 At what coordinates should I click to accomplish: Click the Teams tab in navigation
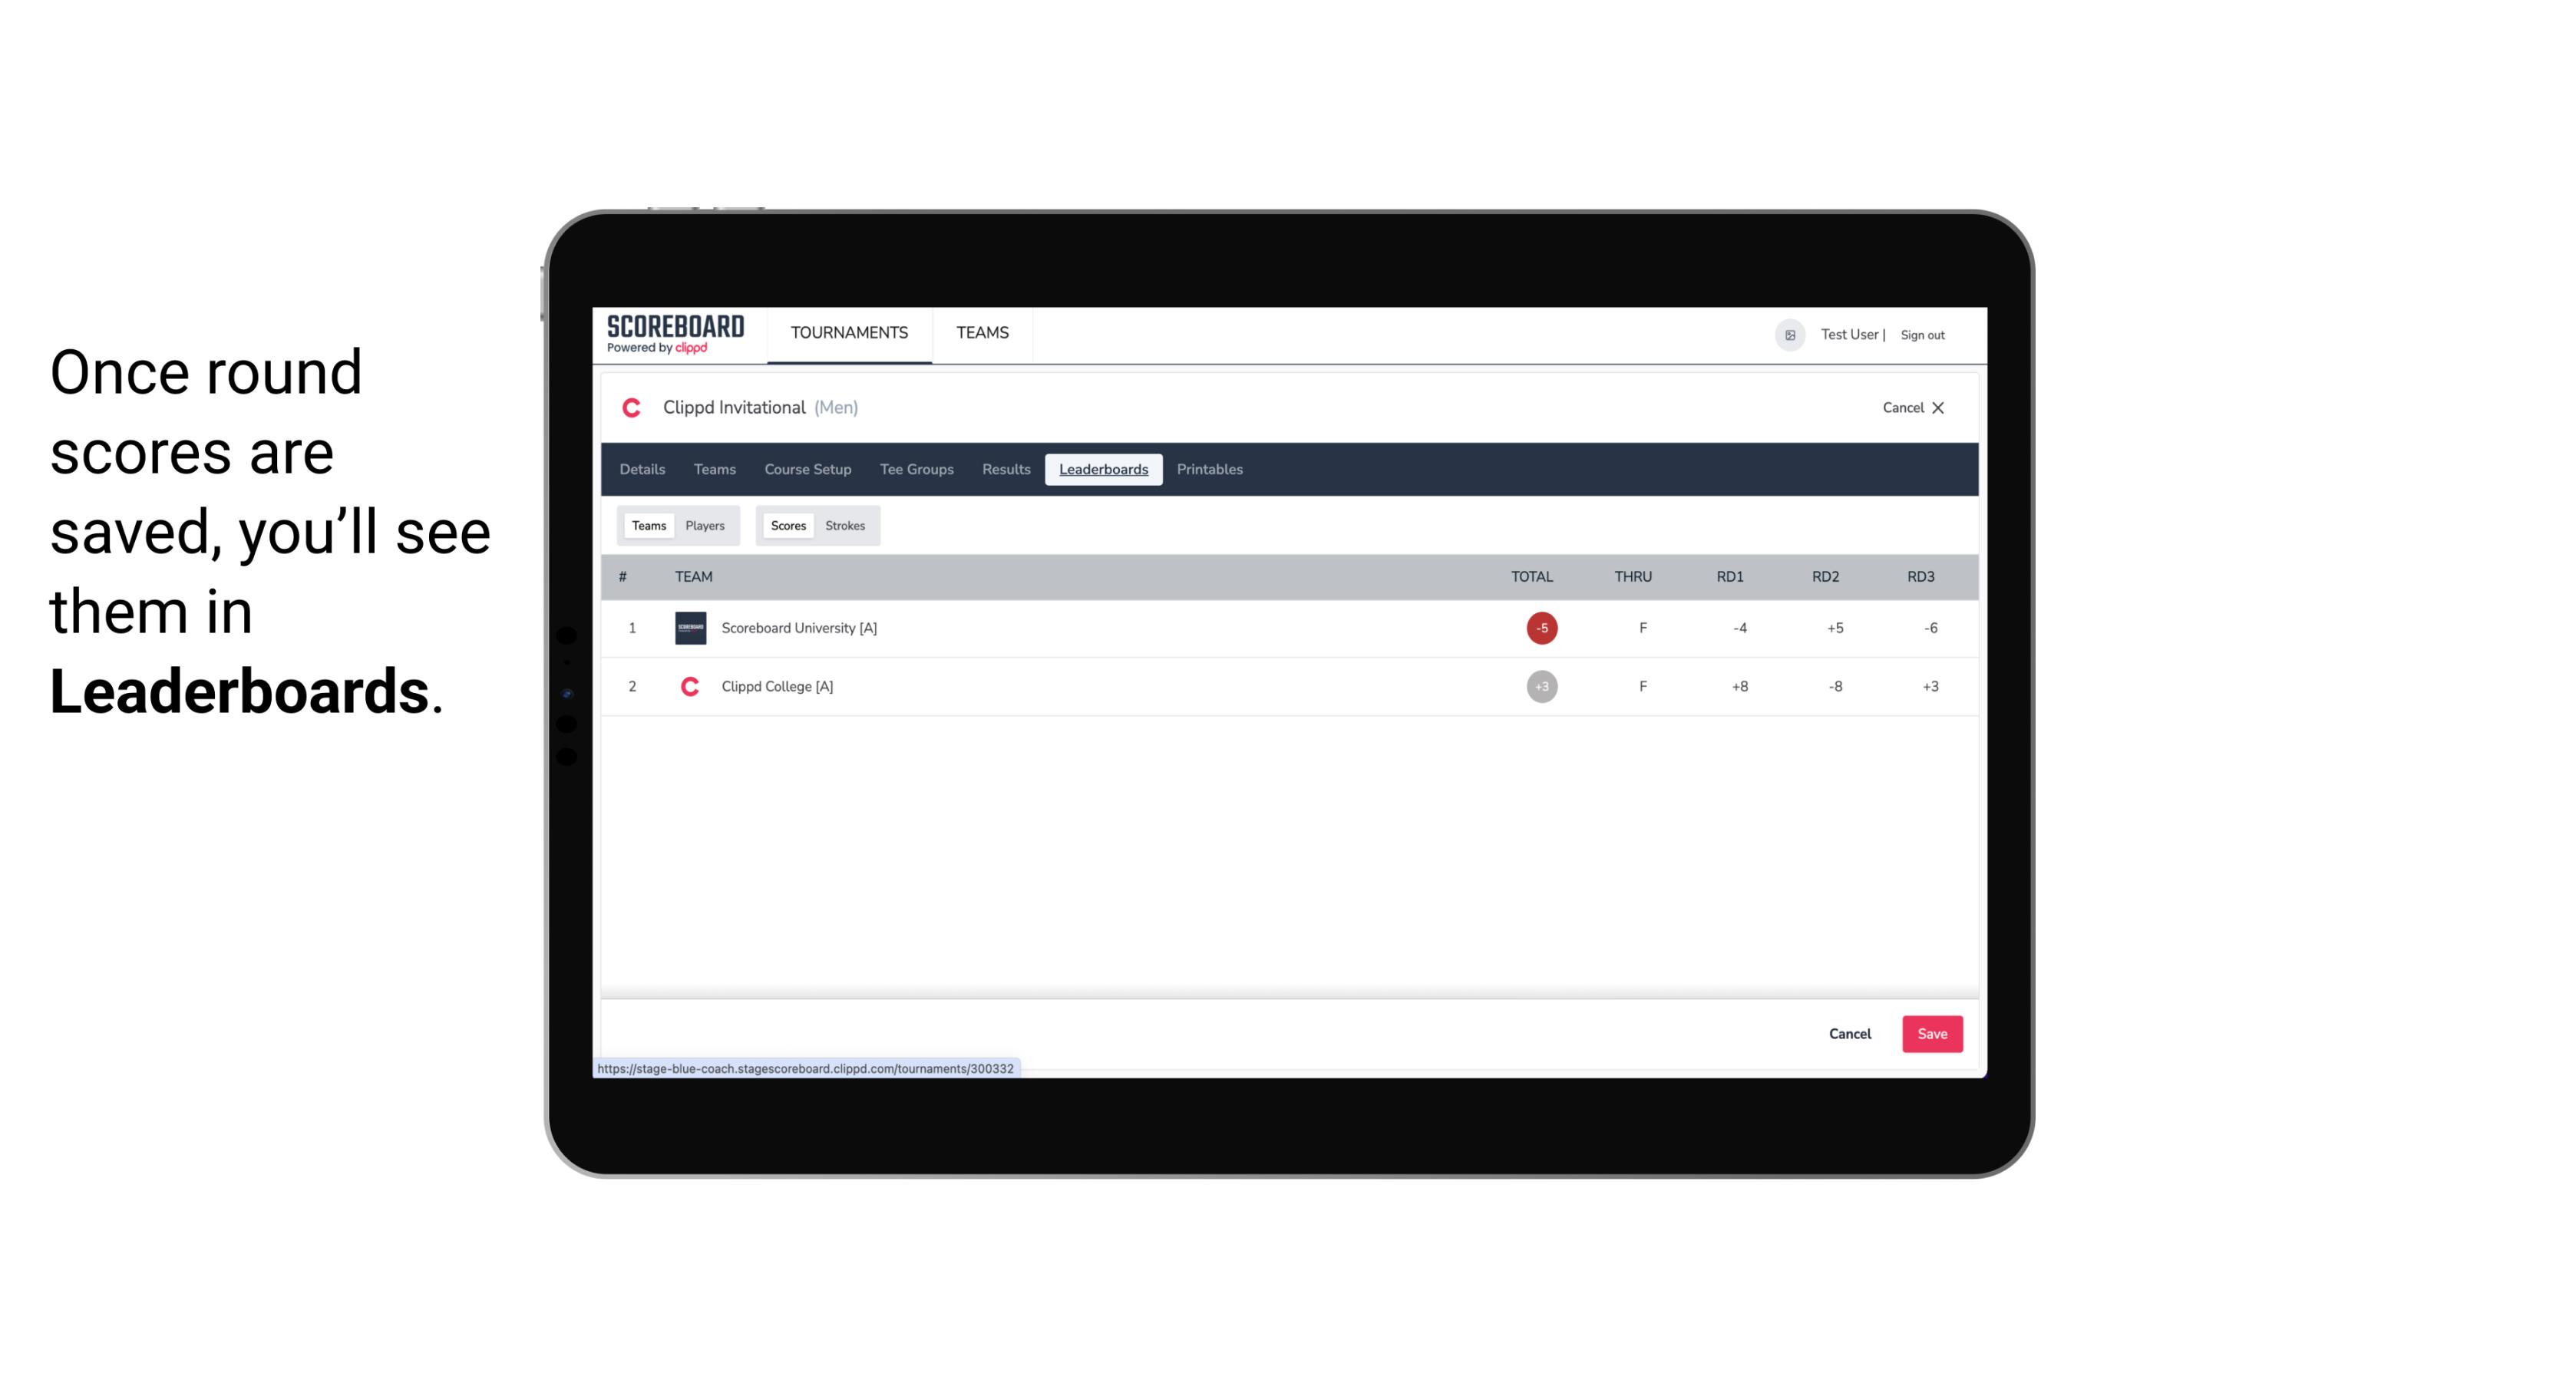[980, 335]
